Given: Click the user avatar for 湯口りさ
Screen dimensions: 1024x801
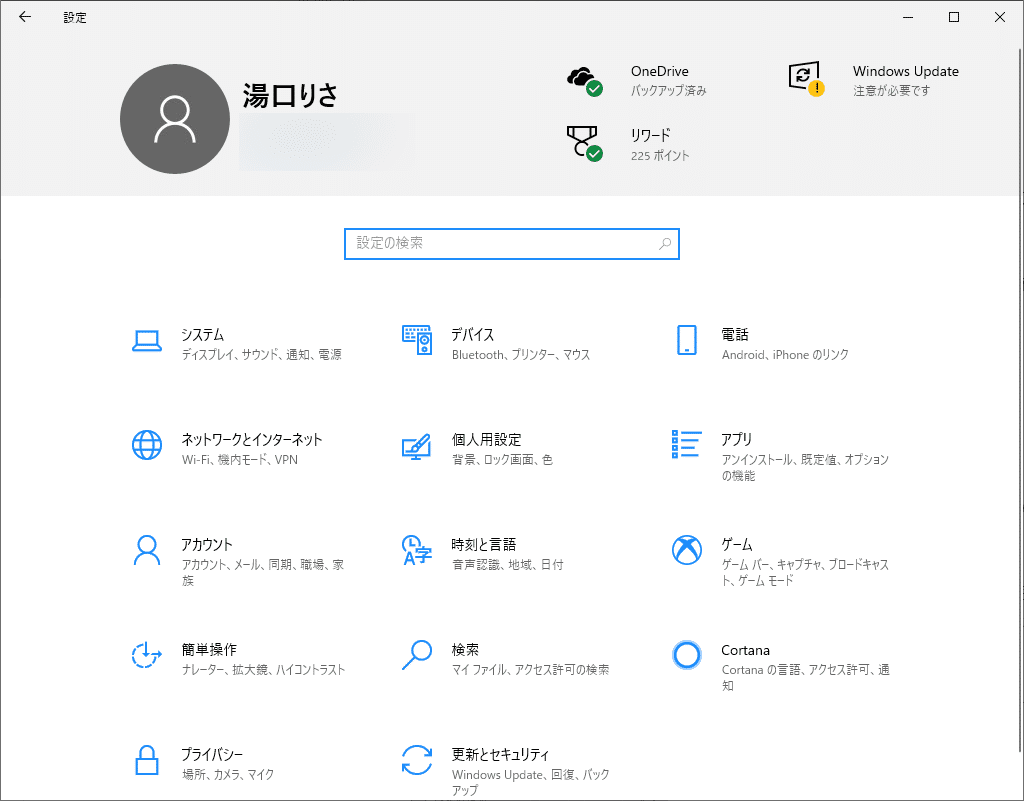Looking at the screenshot, I should 175,118.
